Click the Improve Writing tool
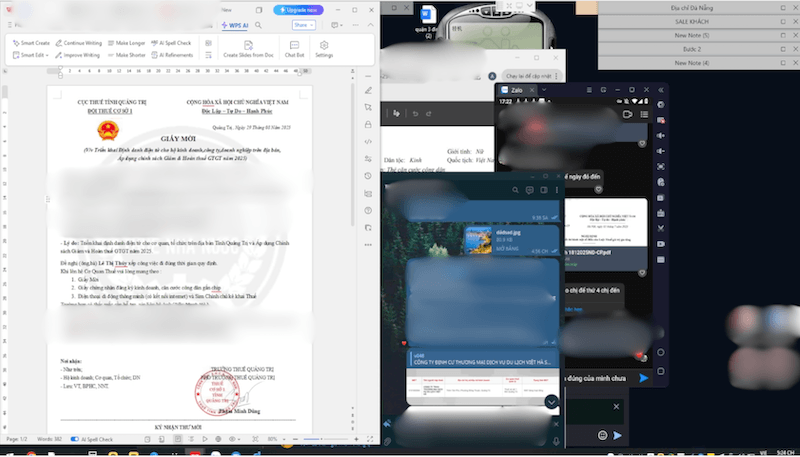 click(x=78, y=55)
